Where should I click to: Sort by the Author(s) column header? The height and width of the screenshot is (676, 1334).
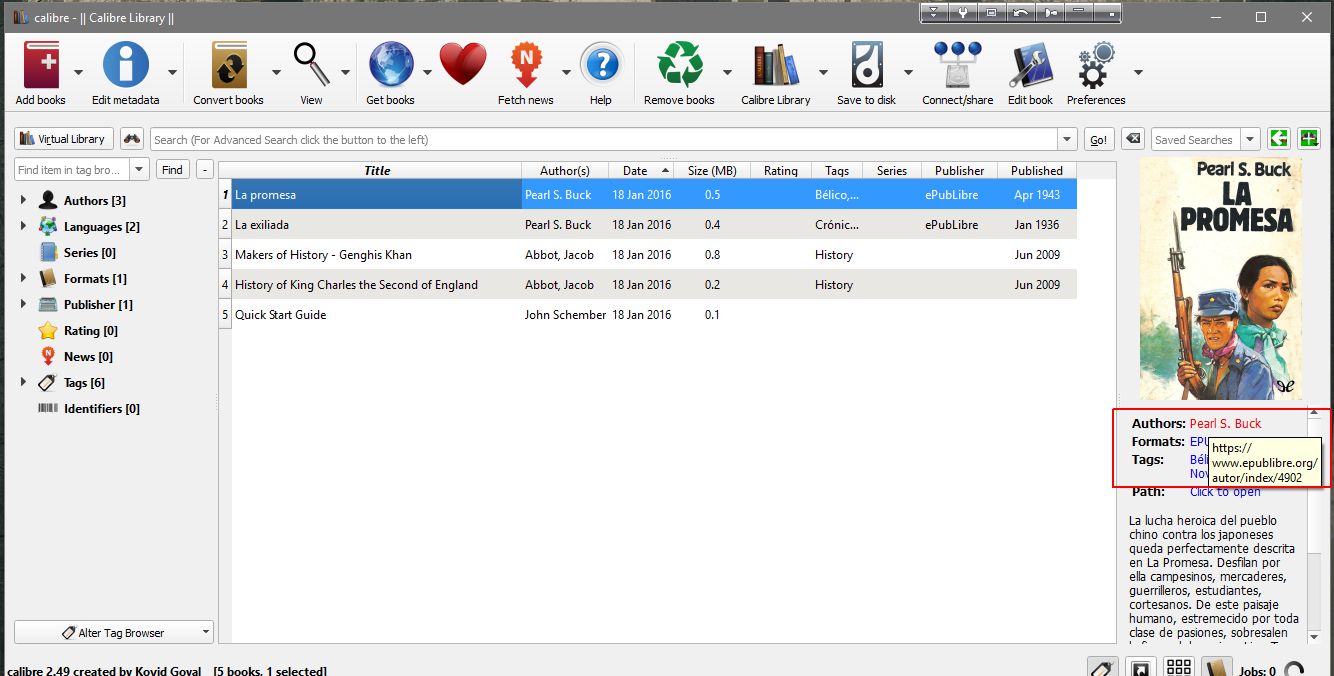click(x=565, y=170)
